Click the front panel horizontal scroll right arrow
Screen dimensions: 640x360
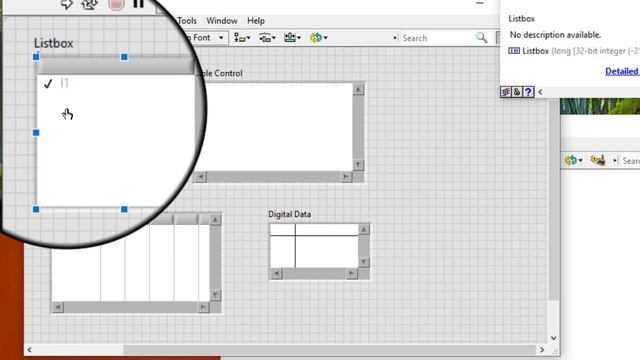[542, 350]
